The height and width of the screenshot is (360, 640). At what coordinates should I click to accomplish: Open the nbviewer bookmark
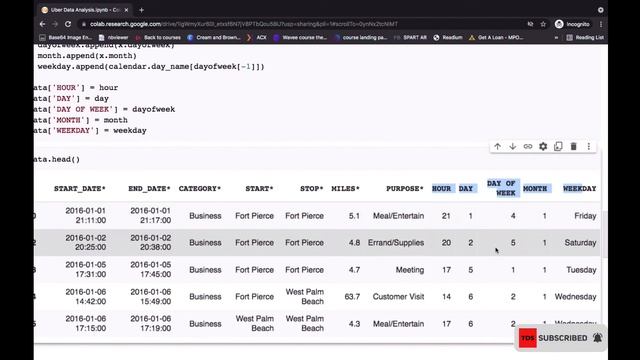click(x=113, y=37)
